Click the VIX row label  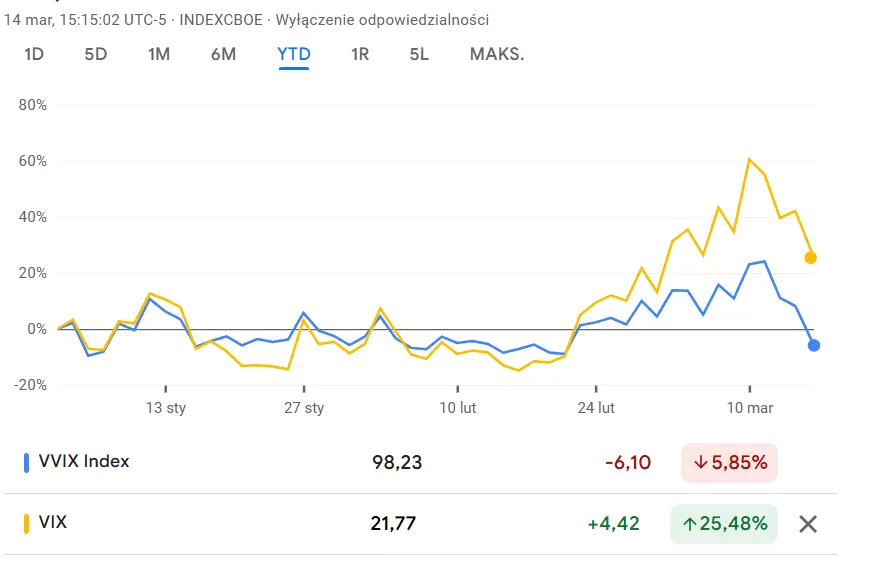click(x=53, y=523)
